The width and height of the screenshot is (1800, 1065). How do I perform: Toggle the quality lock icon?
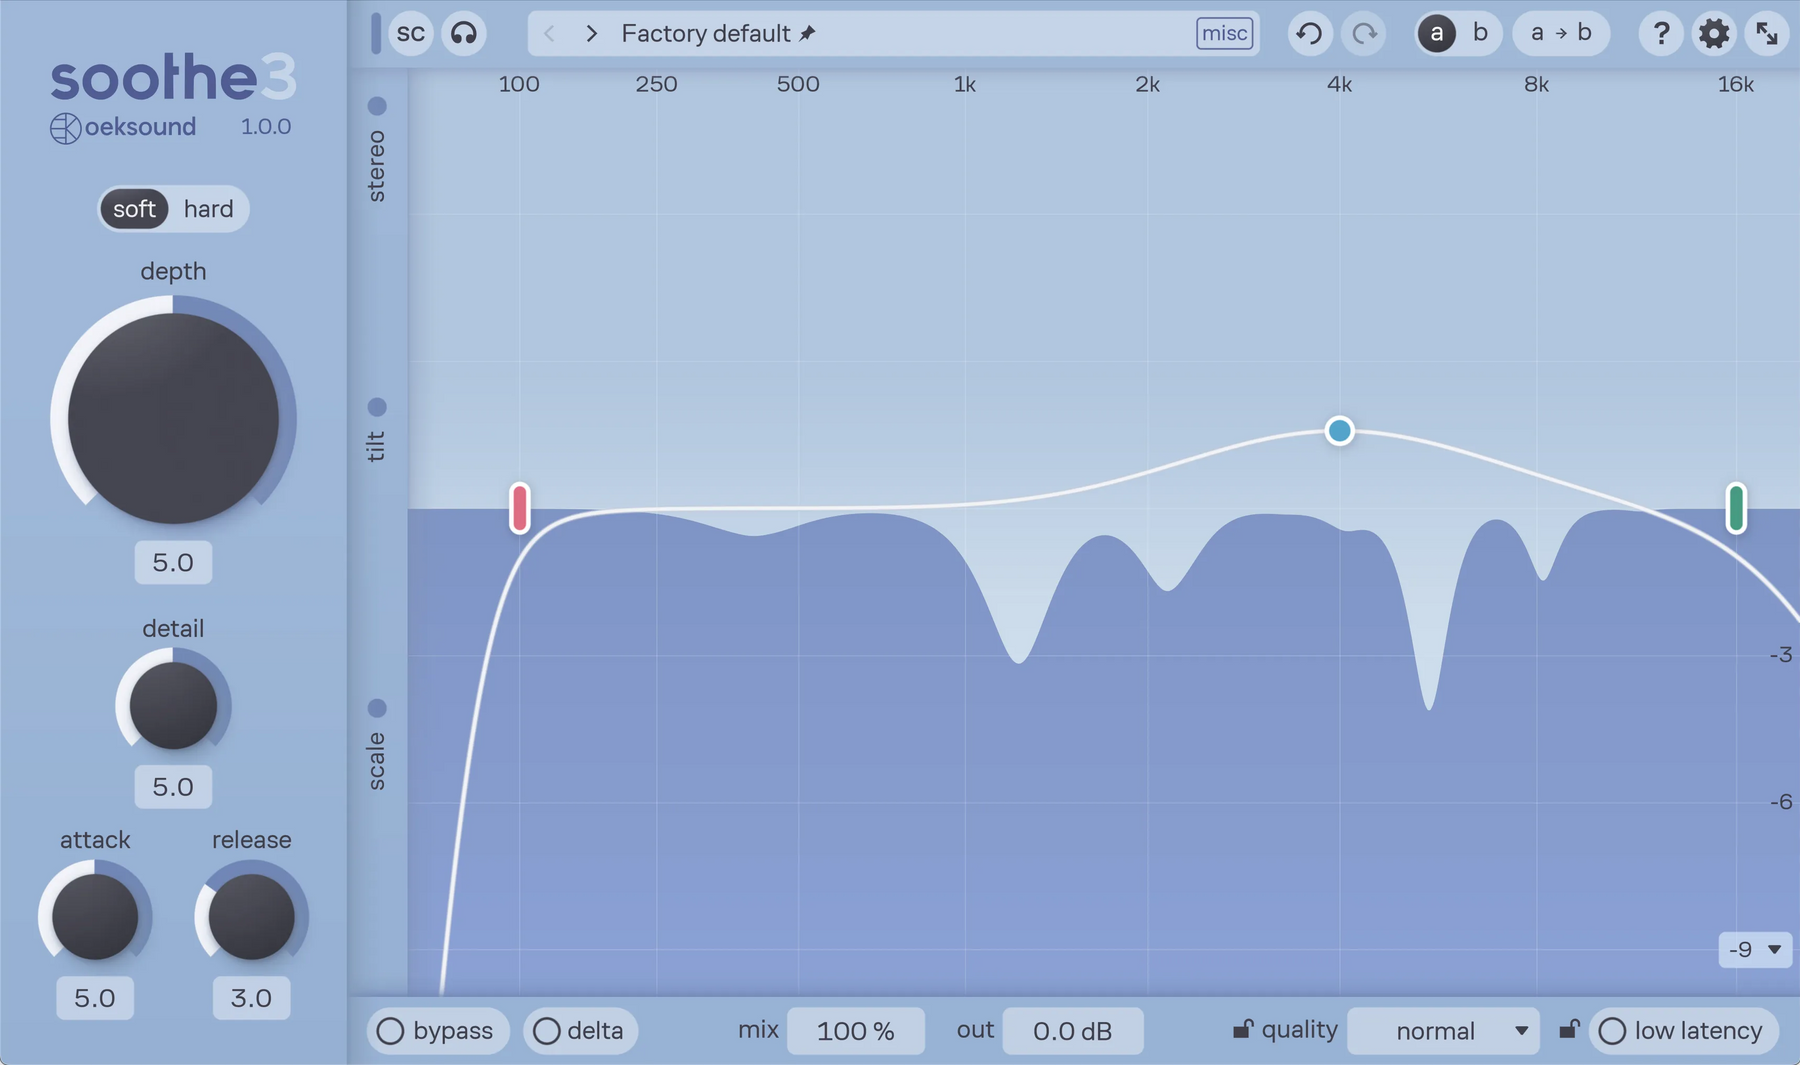[x=1242, y=1029]
